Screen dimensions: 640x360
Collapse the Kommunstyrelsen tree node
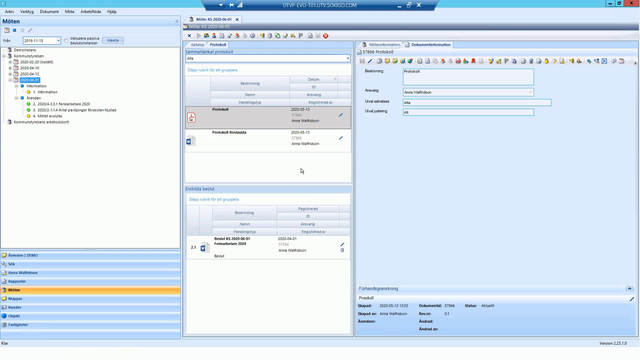point(4,56)
